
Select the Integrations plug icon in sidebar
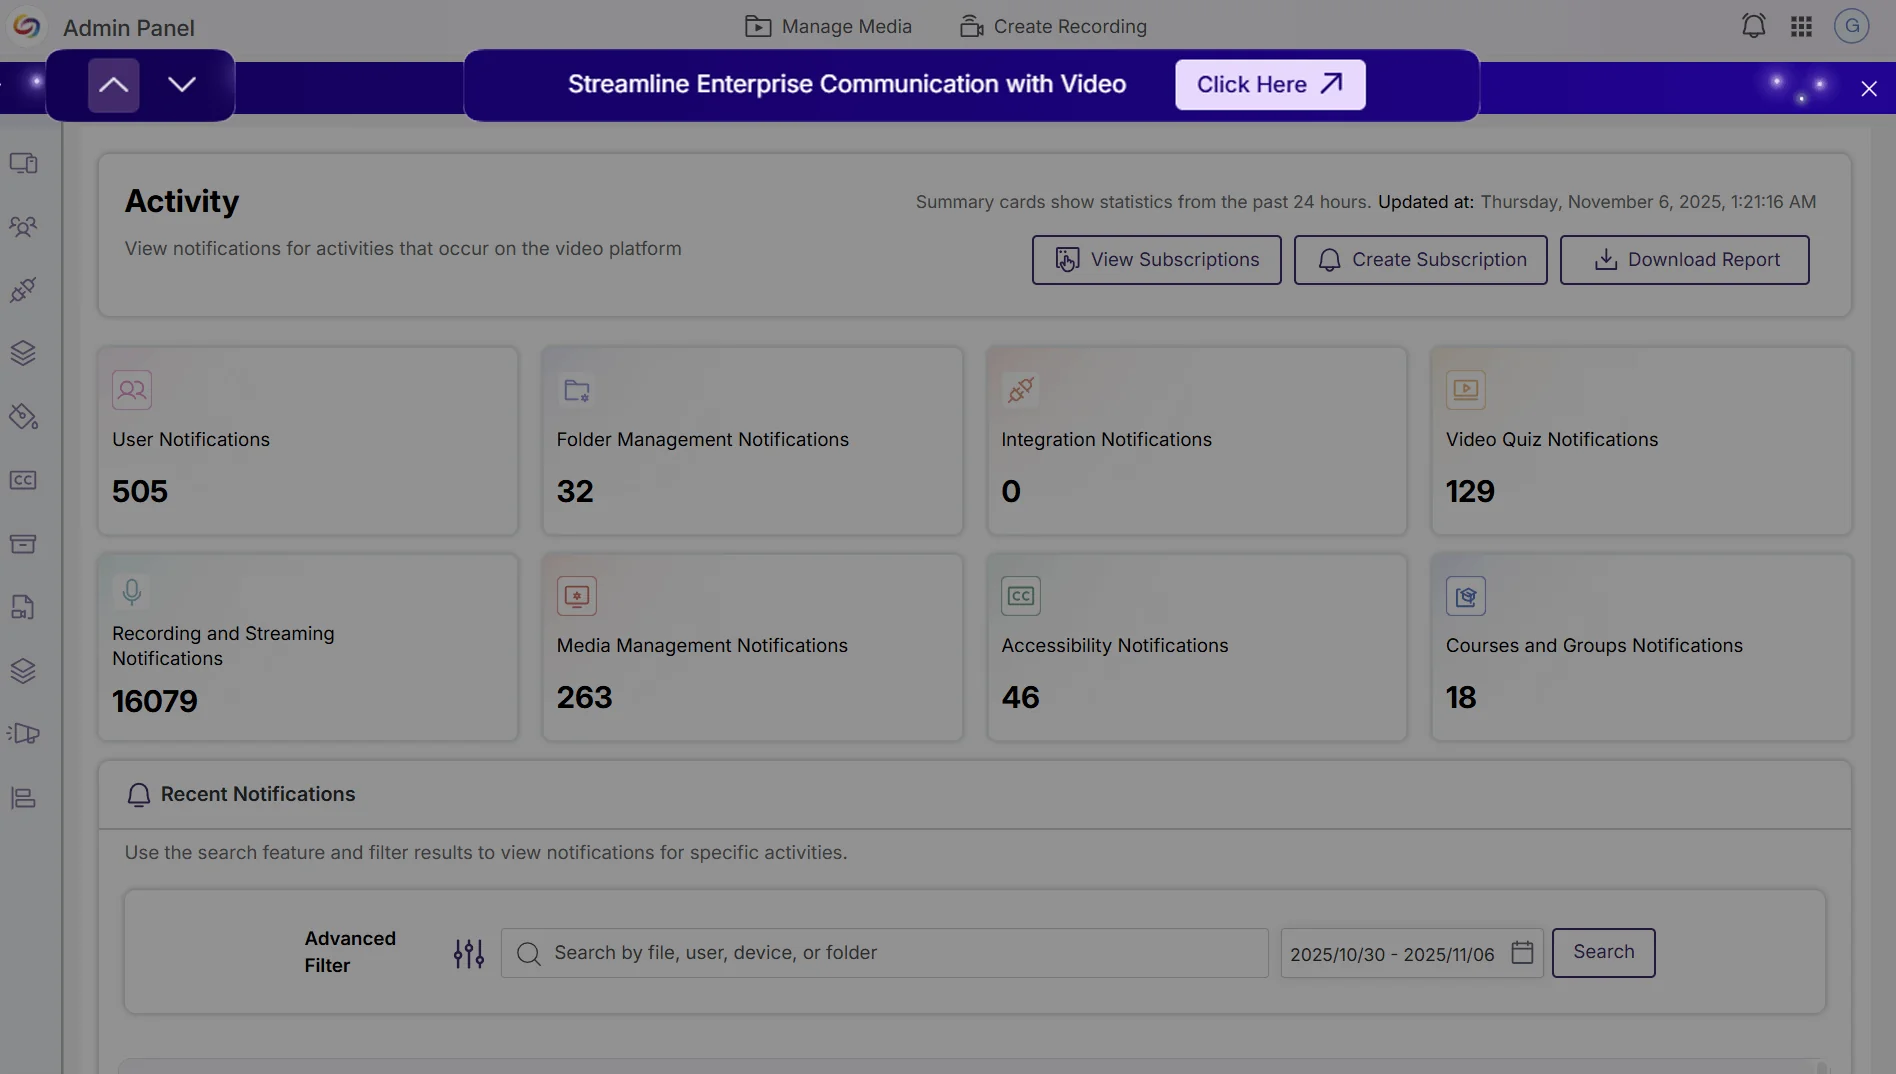tap(24, 290)
